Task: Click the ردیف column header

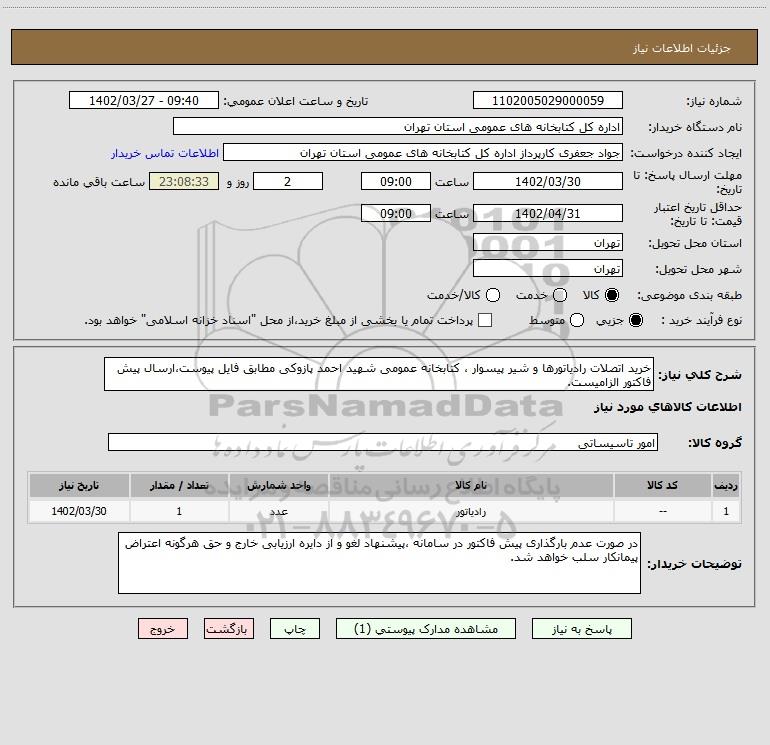Action: point(726,485)
